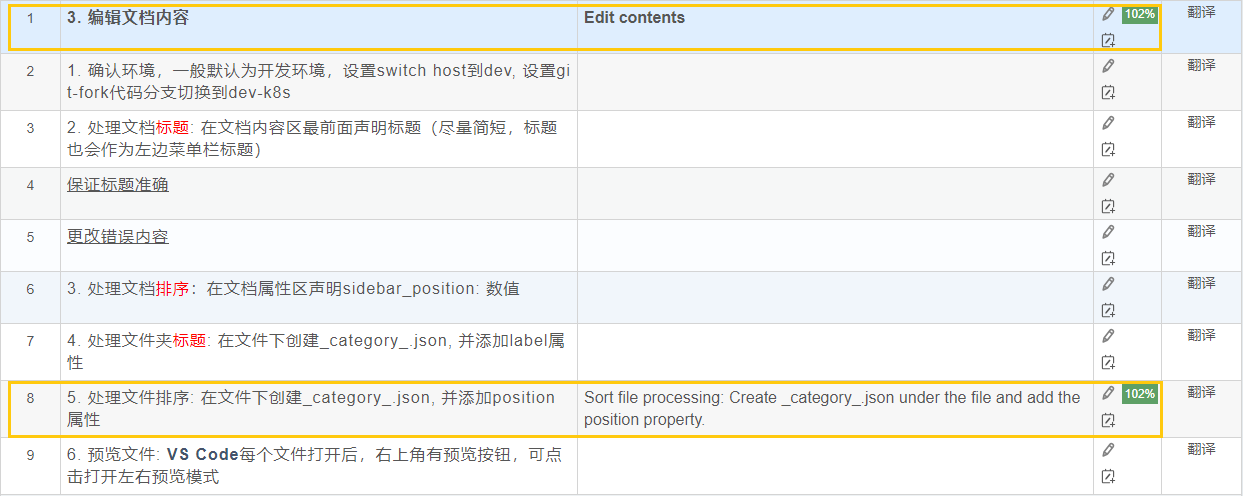This screenshot has height=496, width=1243.
Task: Click the "Edit contents" translation cell
Action: [835, 27]
